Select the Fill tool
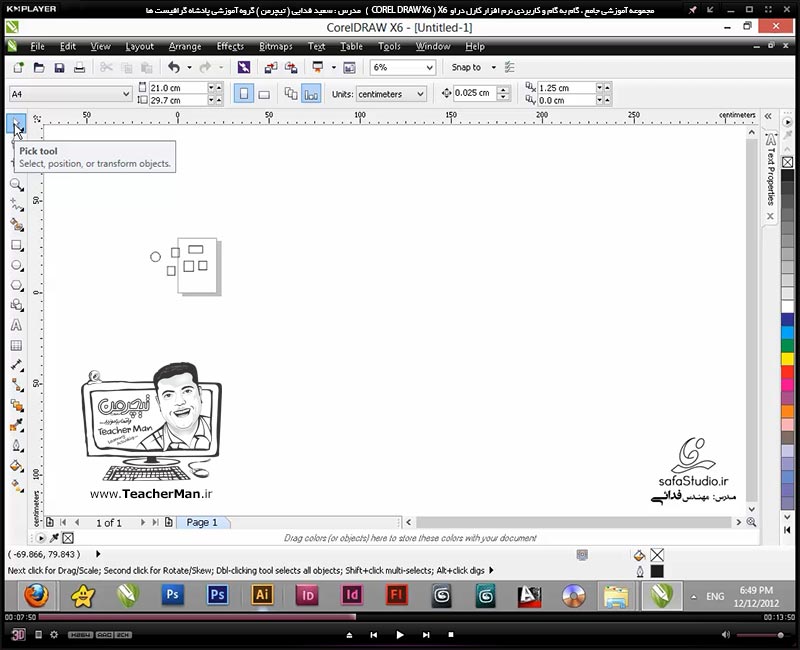Image resolution: width=800 pixels, height=650 pixels. point(16,466)
